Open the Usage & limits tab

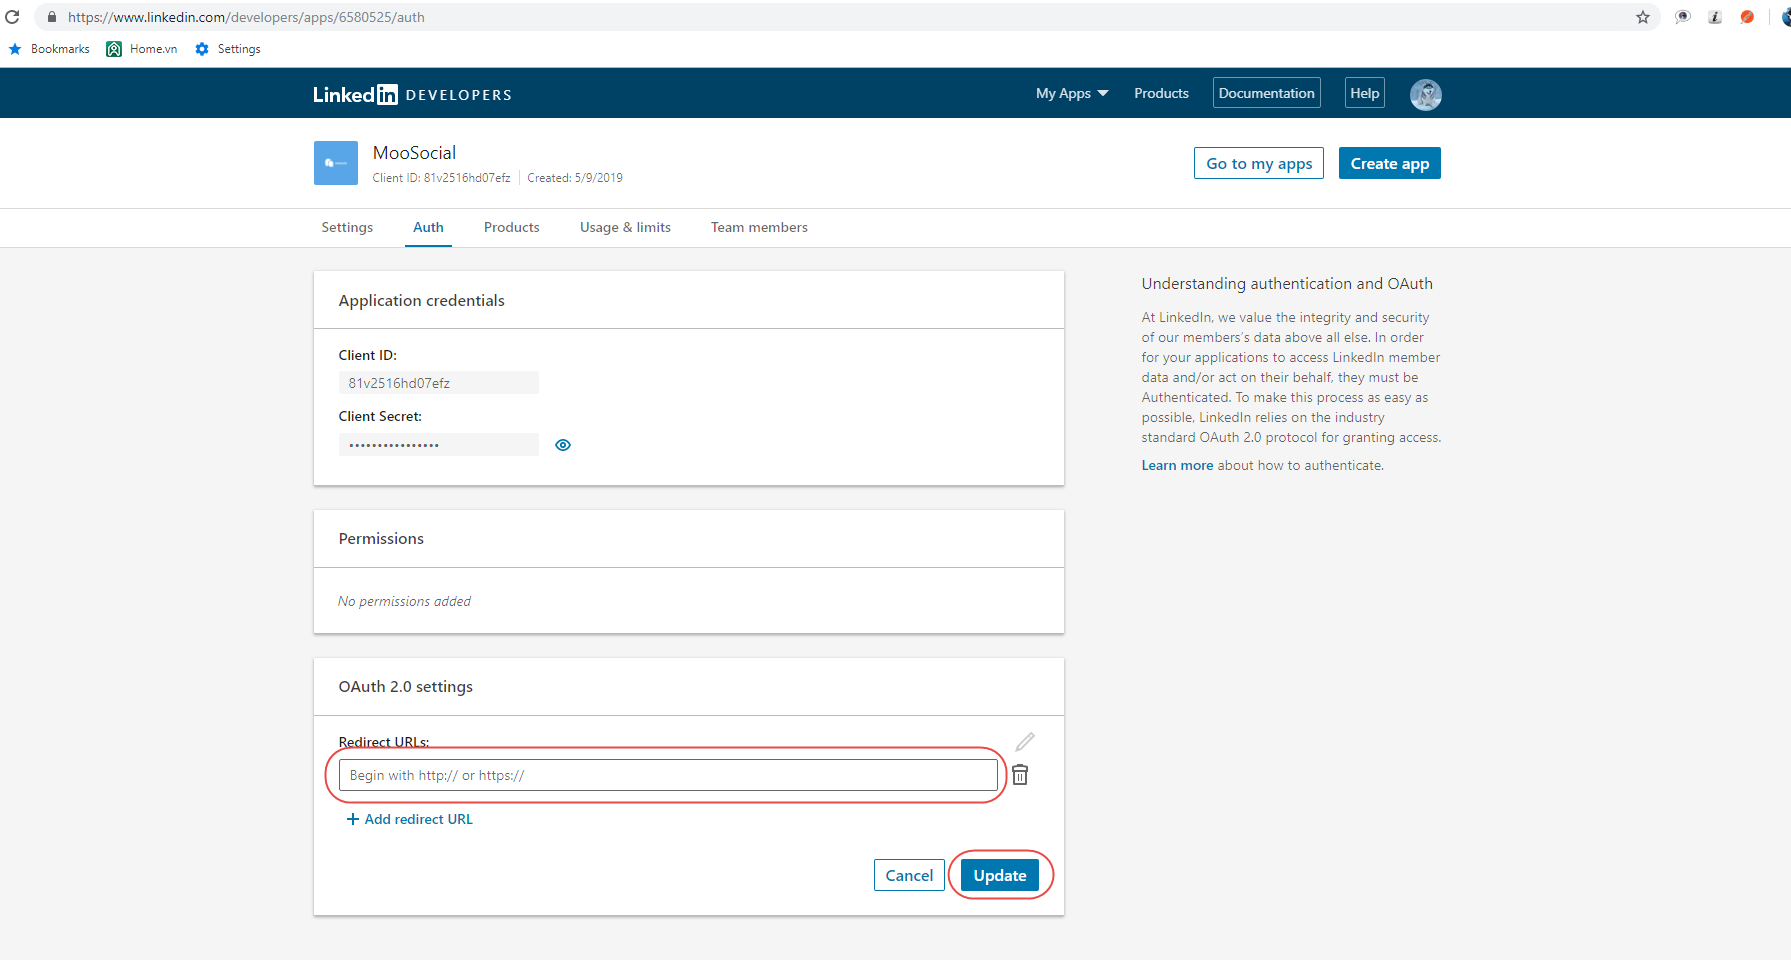pyautogui.click(x=625, y=227)
